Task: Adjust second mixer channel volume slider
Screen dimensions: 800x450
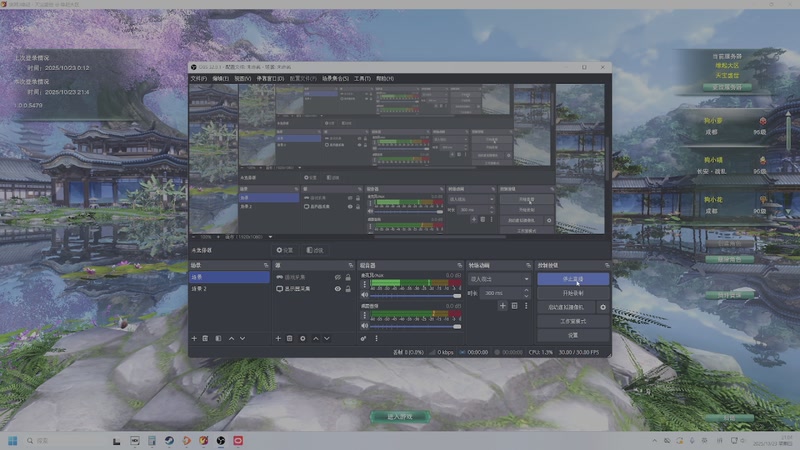Action: (x=415, y=327)
